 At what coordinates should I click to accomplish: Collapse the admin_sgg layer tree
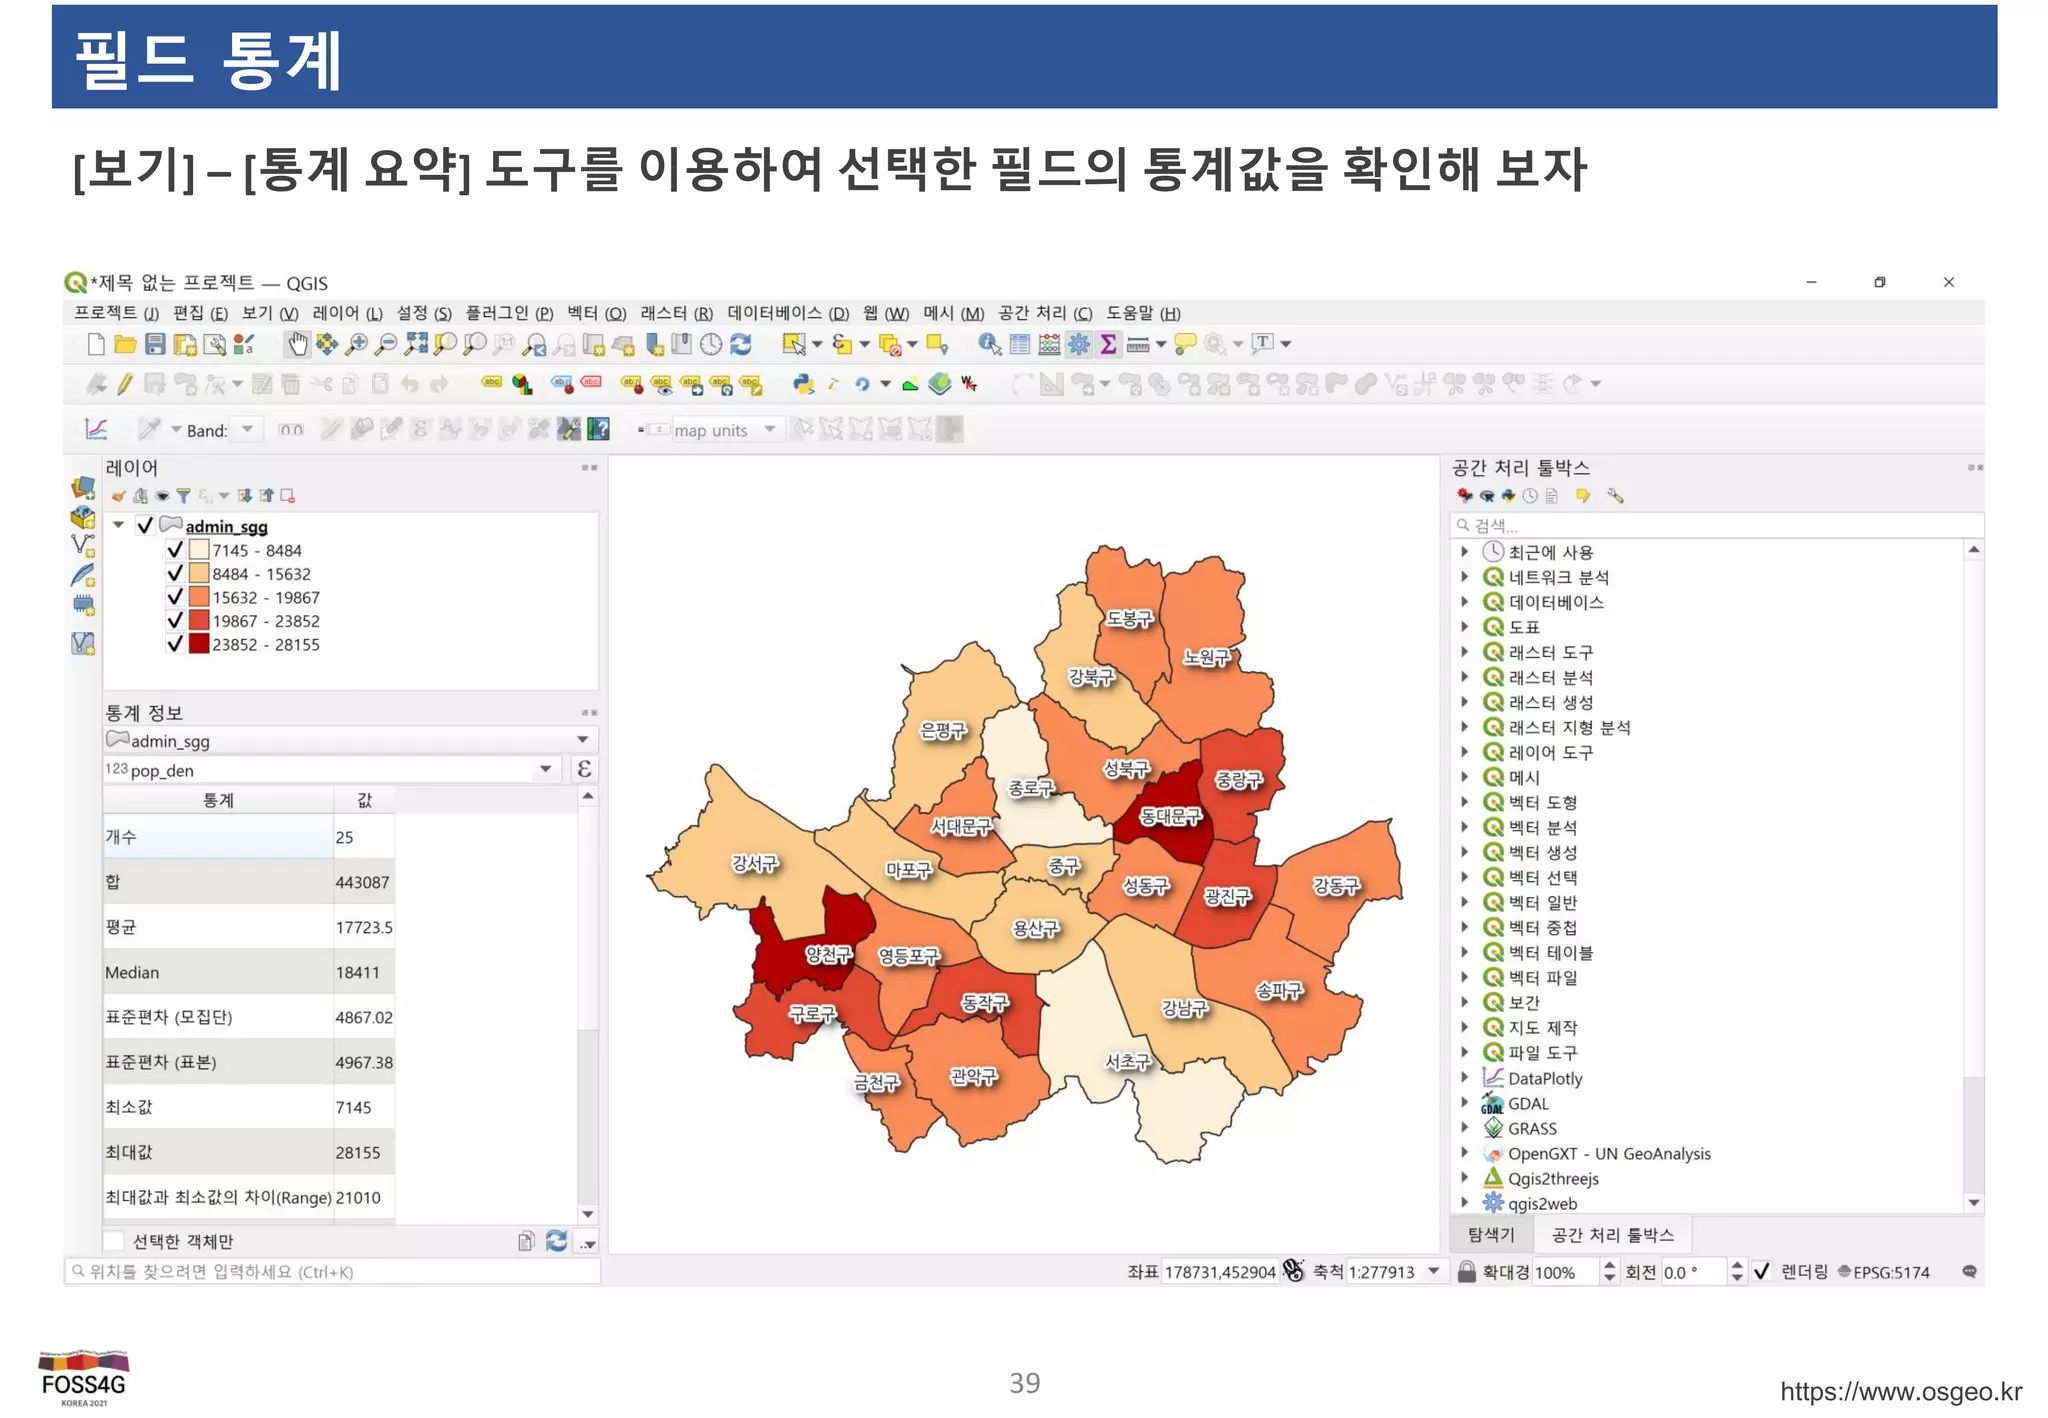[x=119, y=525]
